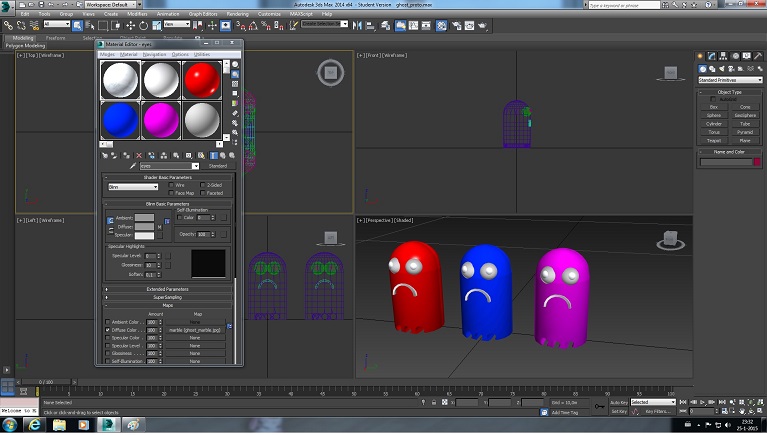This screenshot has height=435, width=767.
Task: Open the Material Editor Navigation menu
Action: pos(155,54)
